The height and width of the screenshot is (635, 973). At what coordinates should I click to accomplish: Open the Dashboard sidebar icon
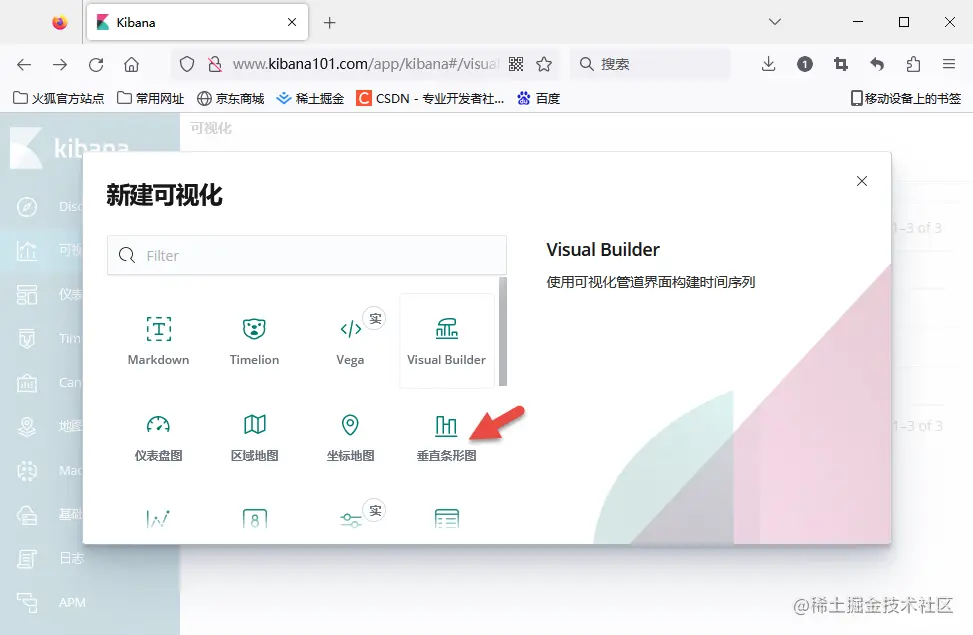27,294
